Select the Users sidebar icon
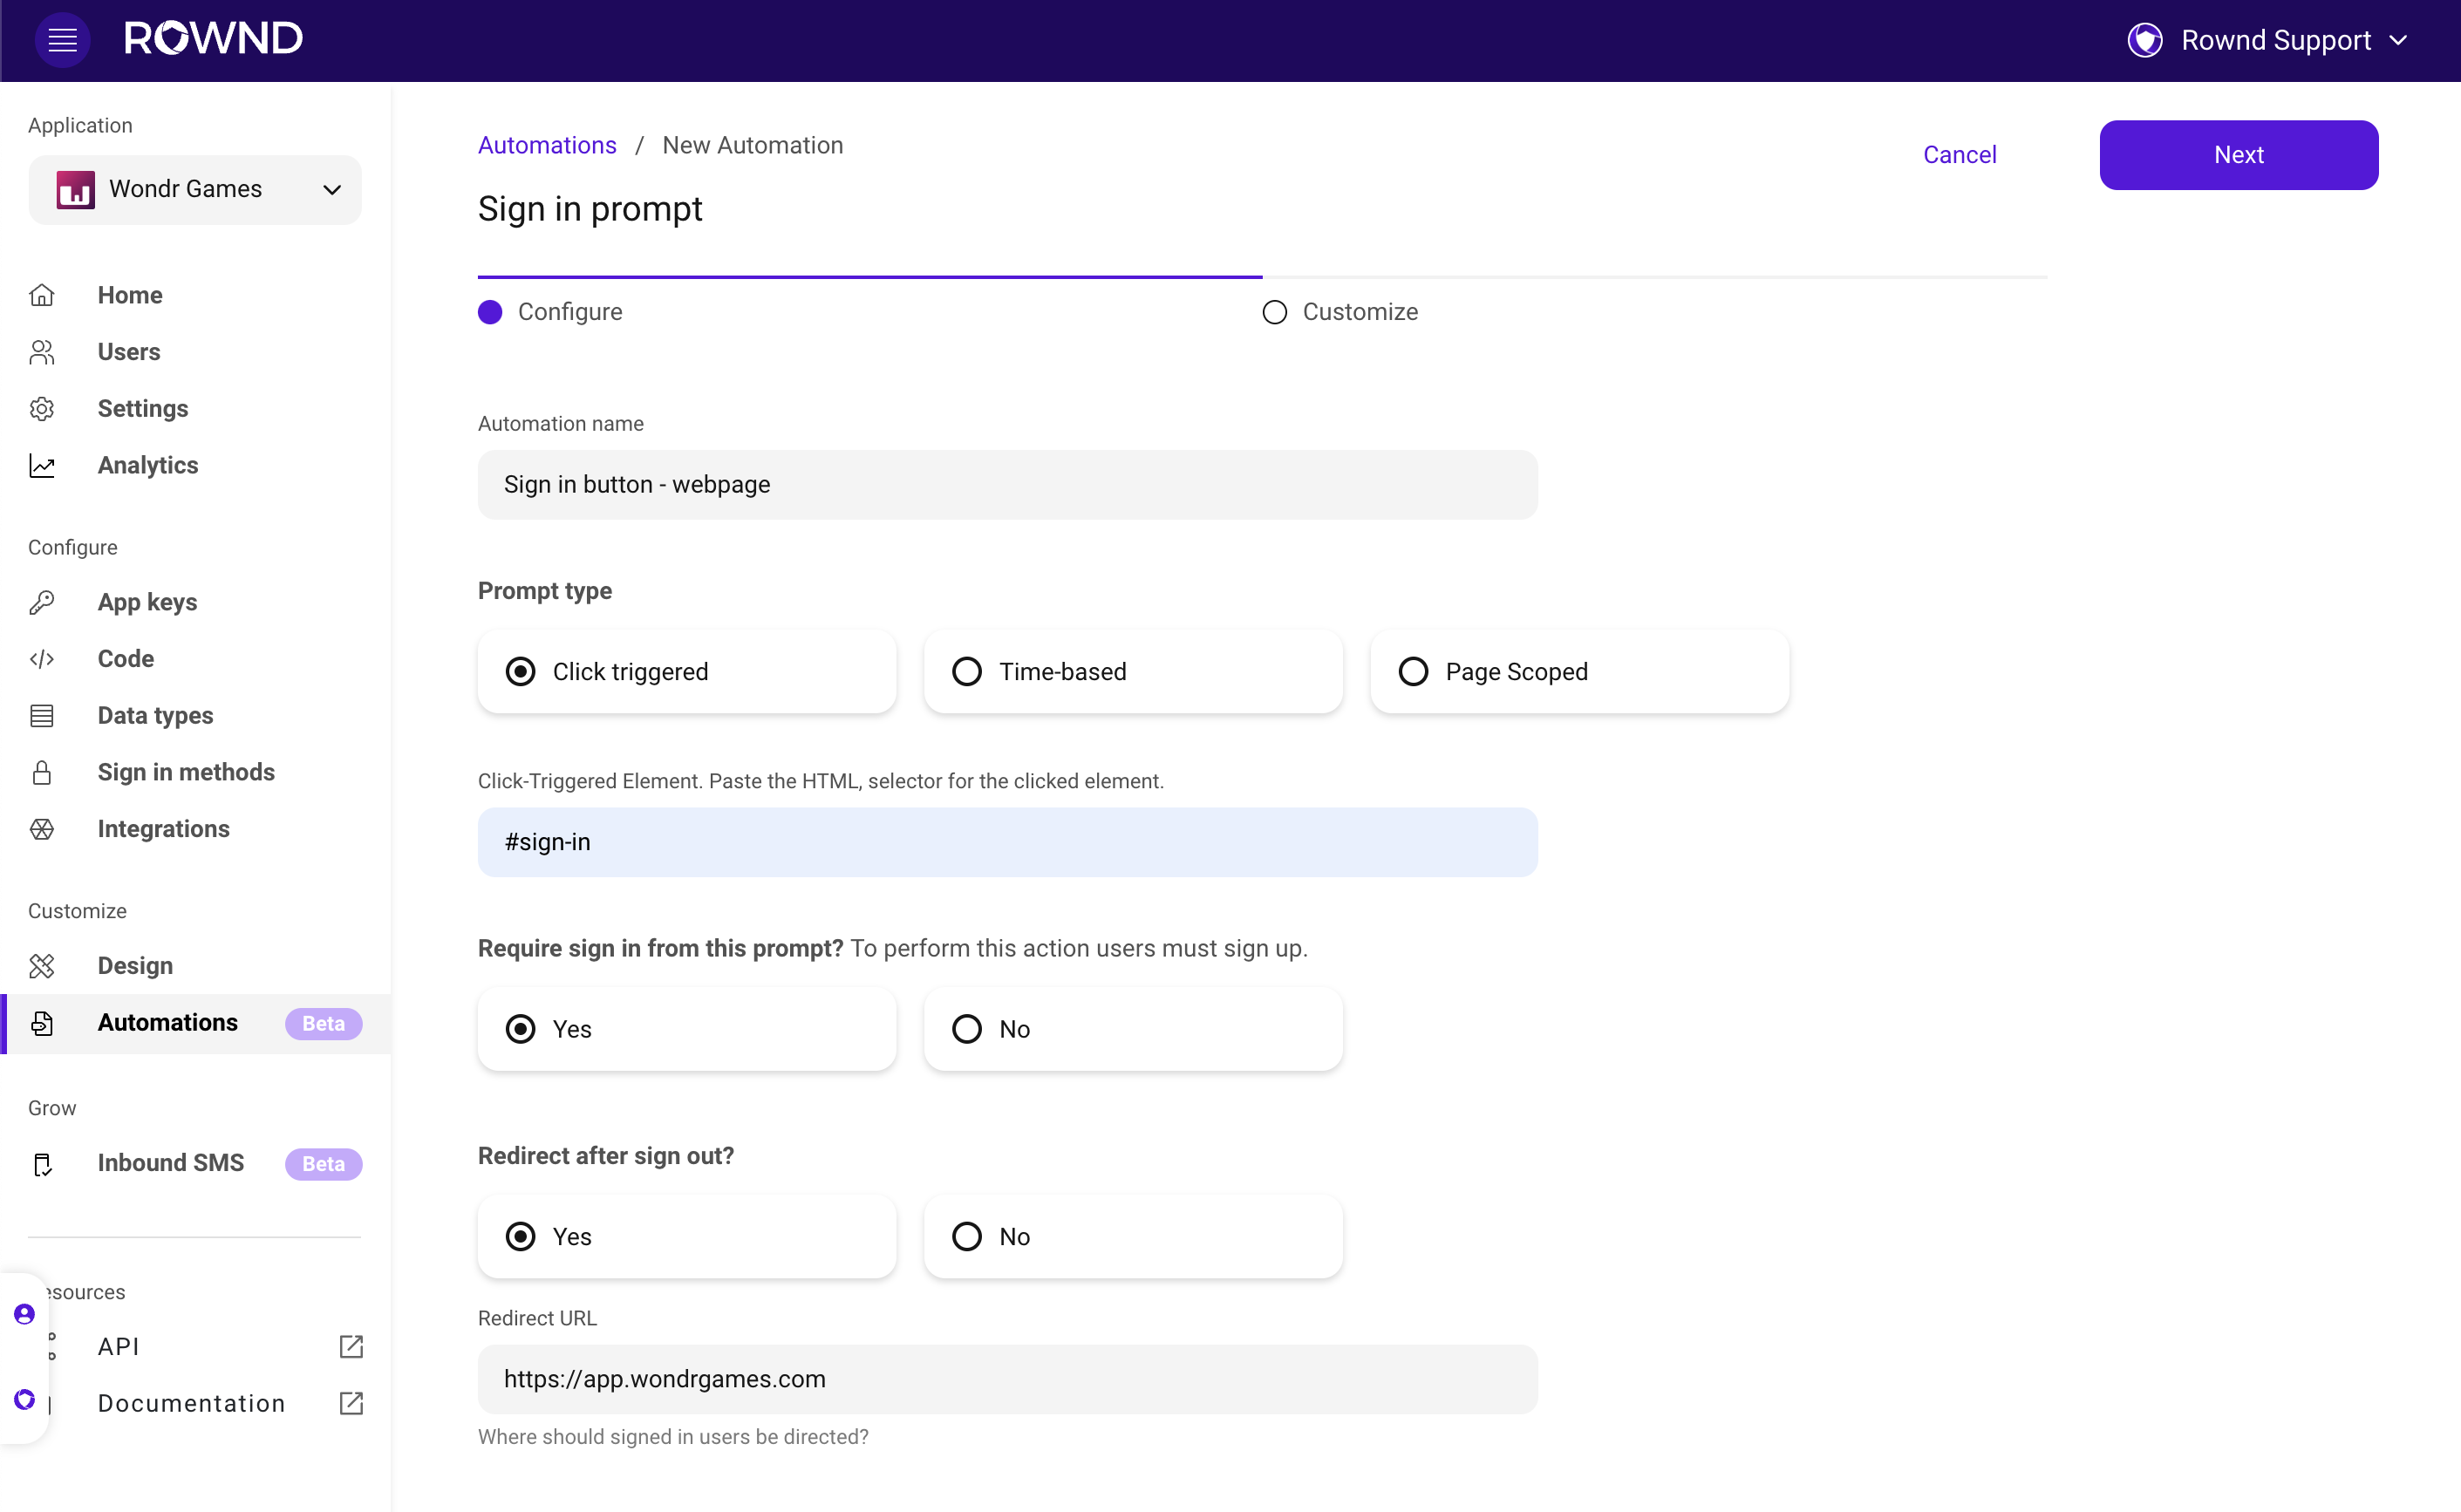 click(x=43, y=352)
